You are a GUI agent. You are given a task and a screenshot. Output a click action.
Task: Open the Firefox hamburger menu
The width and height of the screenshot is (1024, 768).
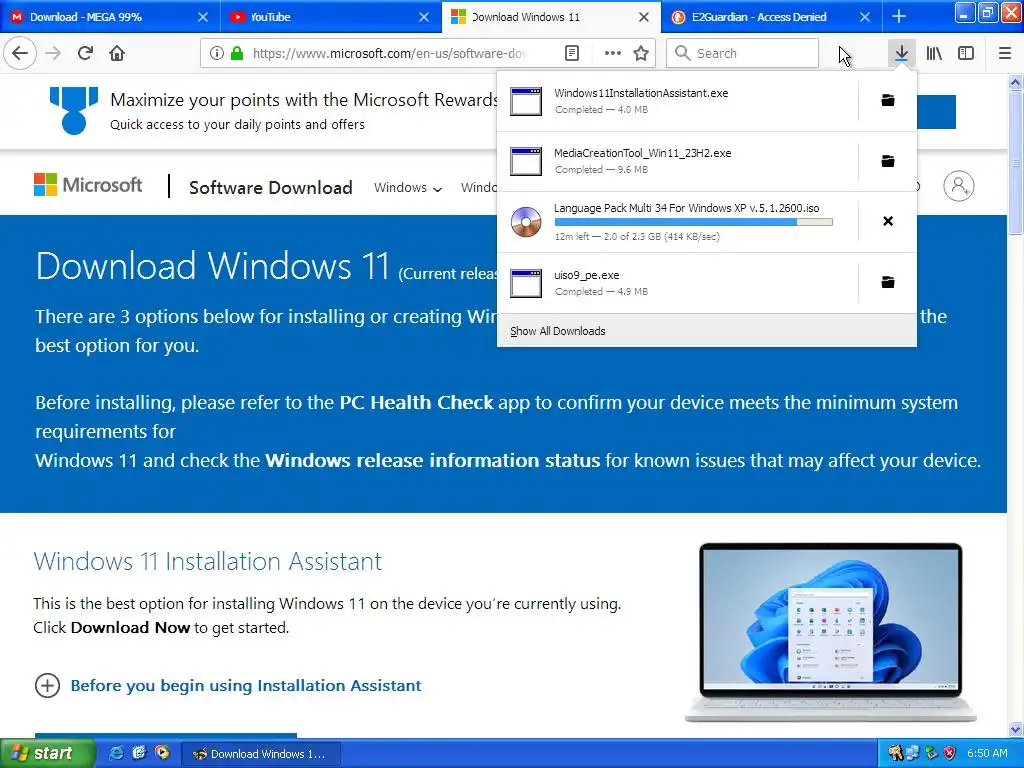pyautogui.click(x=1005, y=53)
